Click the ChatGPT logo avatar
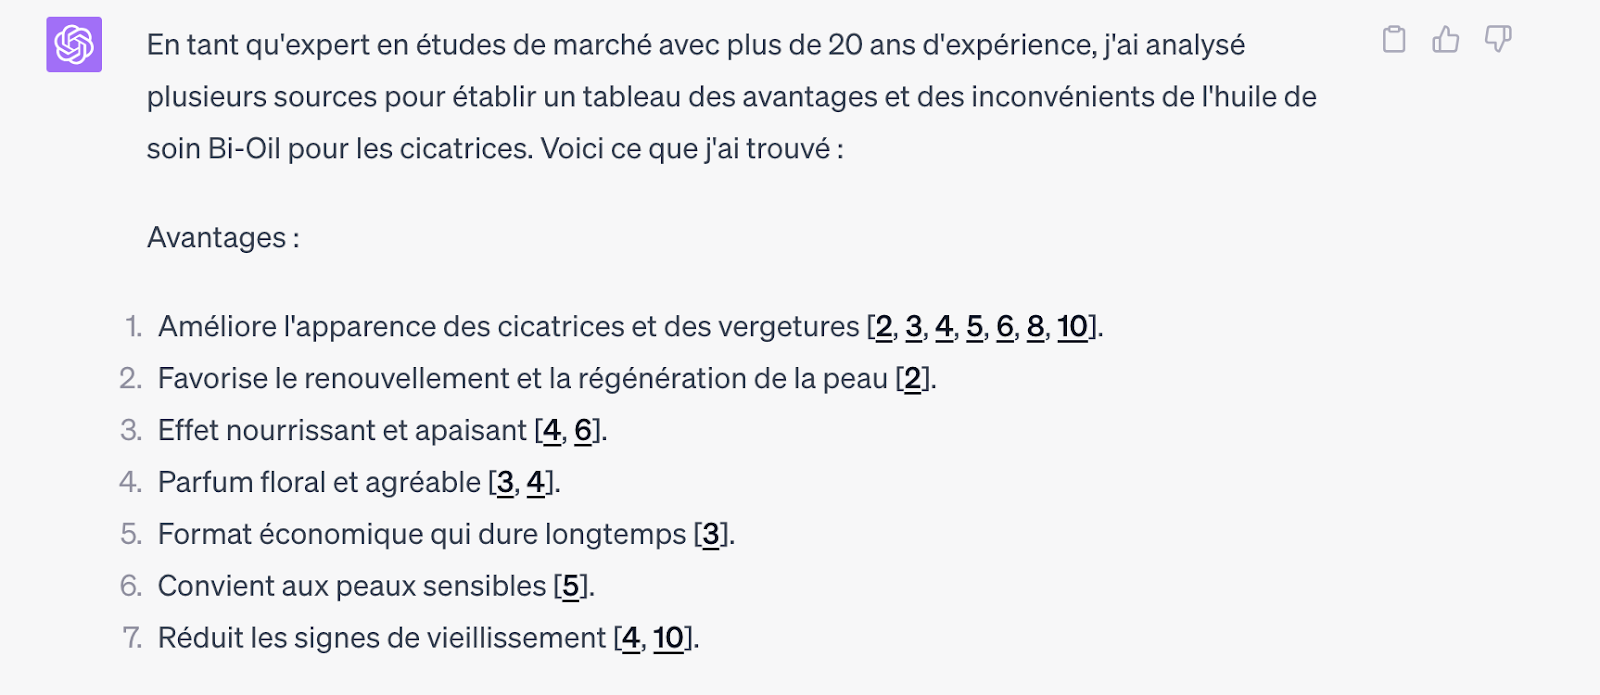Viewport: 1600px width, 695px height. pos(74,45)
